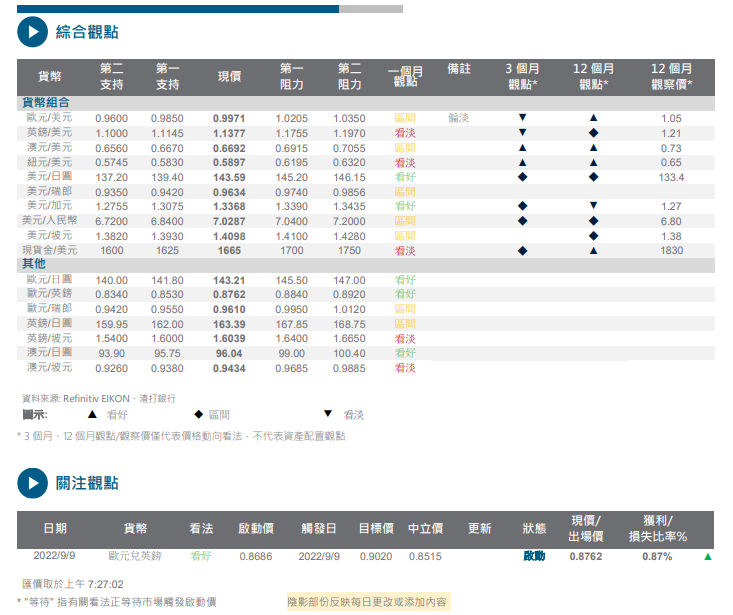The image size is (733, 615).
Task: Click the green up arrow in 歐元兌英鎊 row
Action: tap(708, 556)
